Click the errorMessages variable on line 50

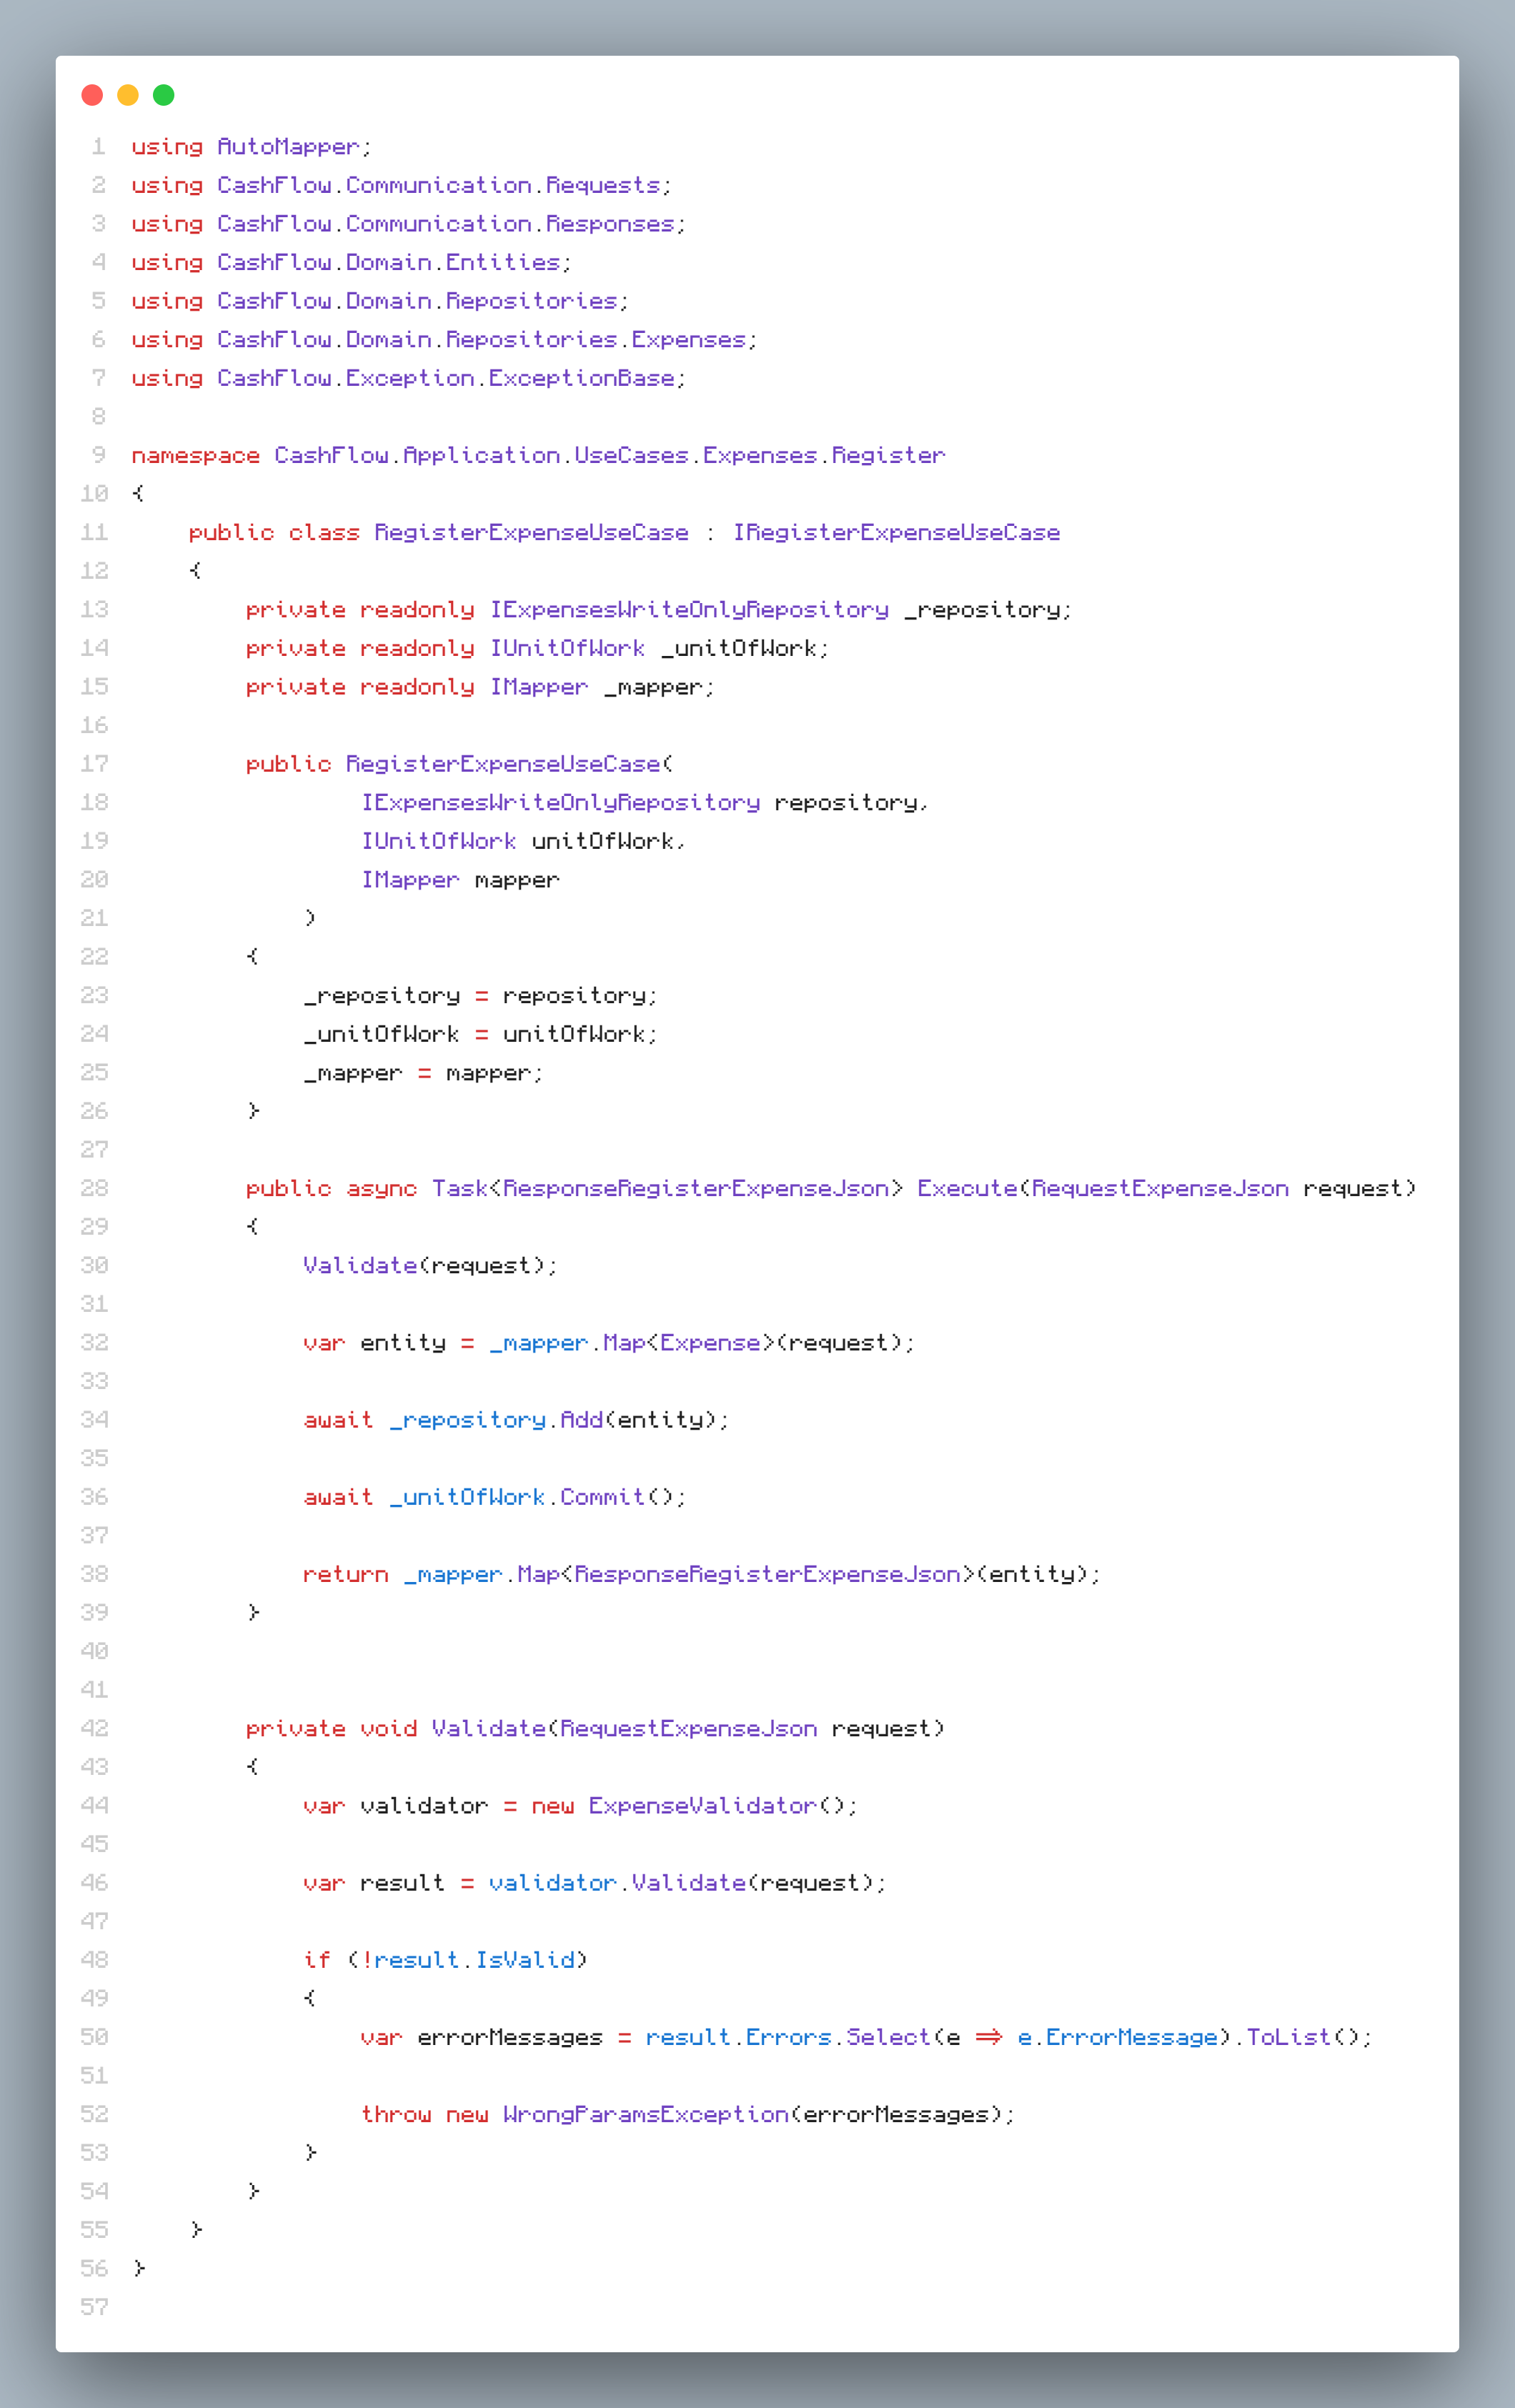tap(507, 2037)
